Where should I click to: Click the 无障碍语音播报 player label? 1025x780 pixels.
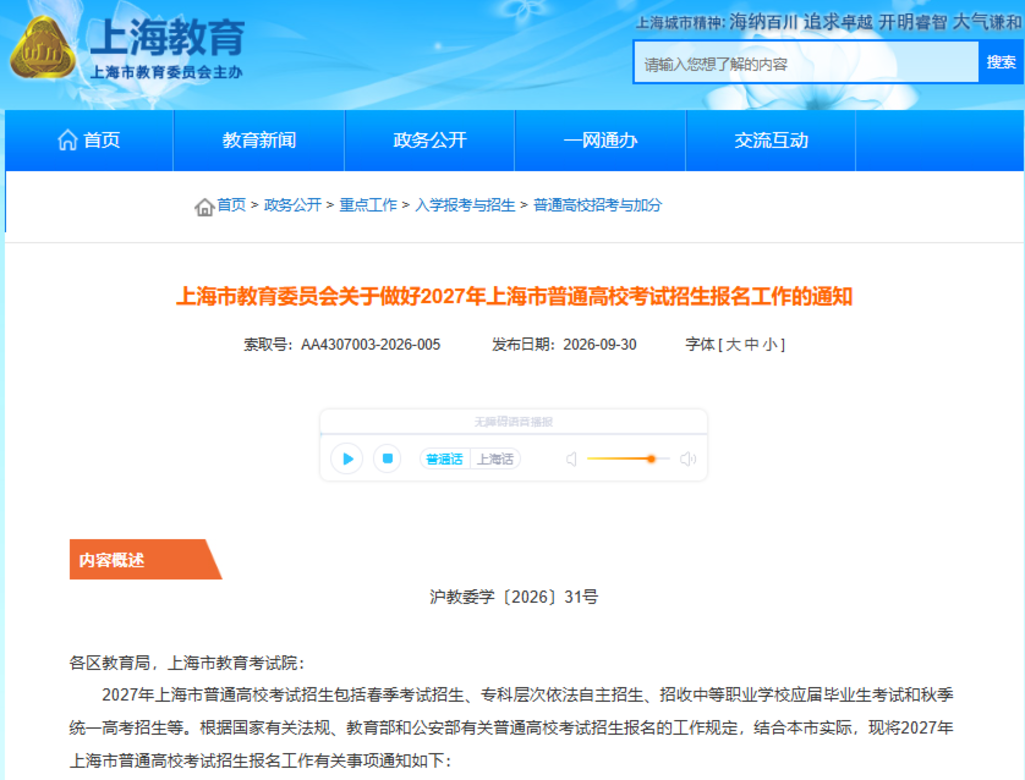514,422
